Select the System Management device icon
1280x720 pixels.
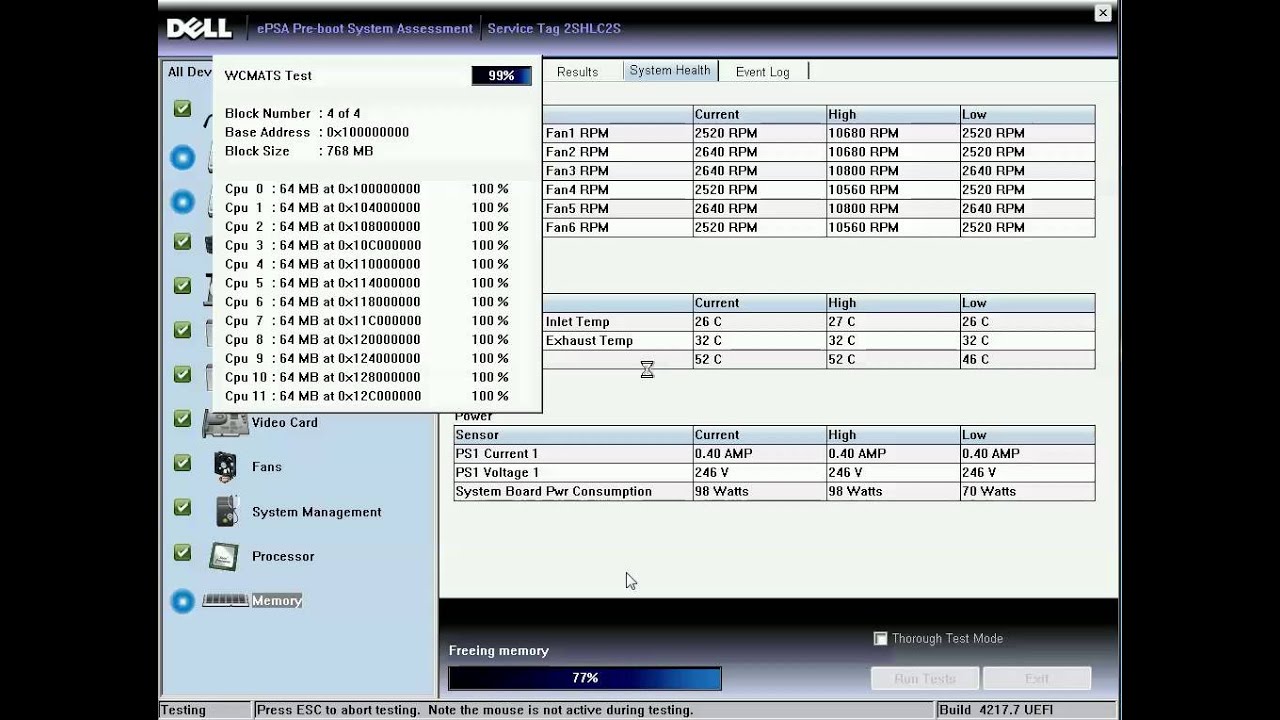tap(227, 511)
